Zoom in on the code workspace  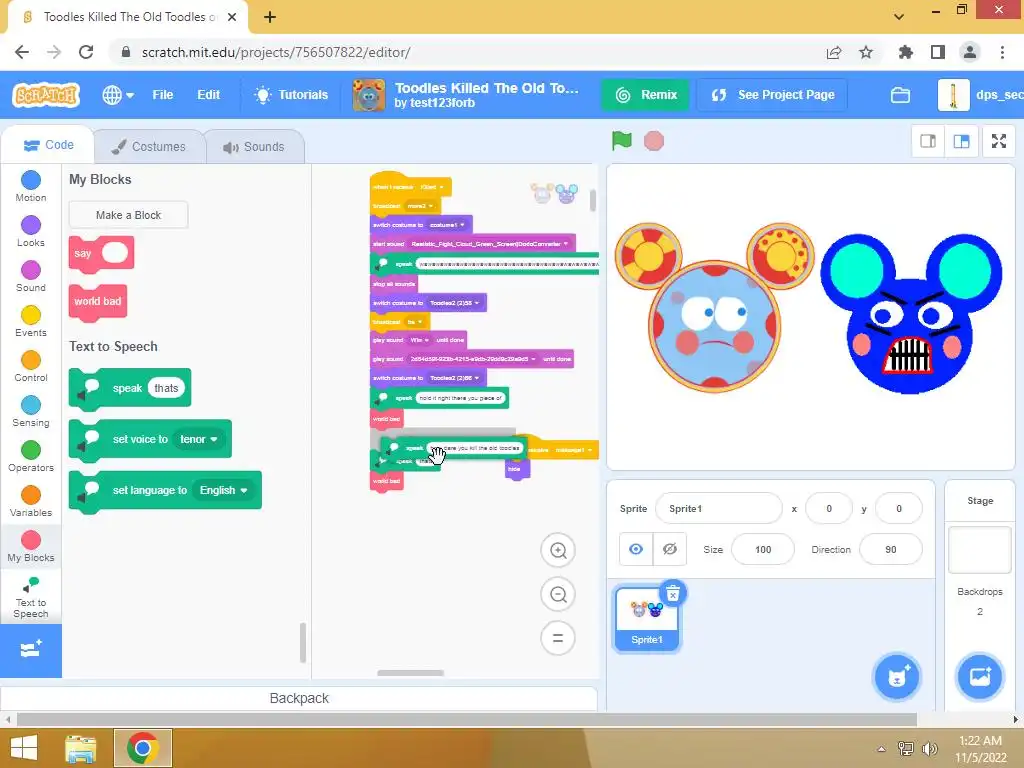[558, 551]
